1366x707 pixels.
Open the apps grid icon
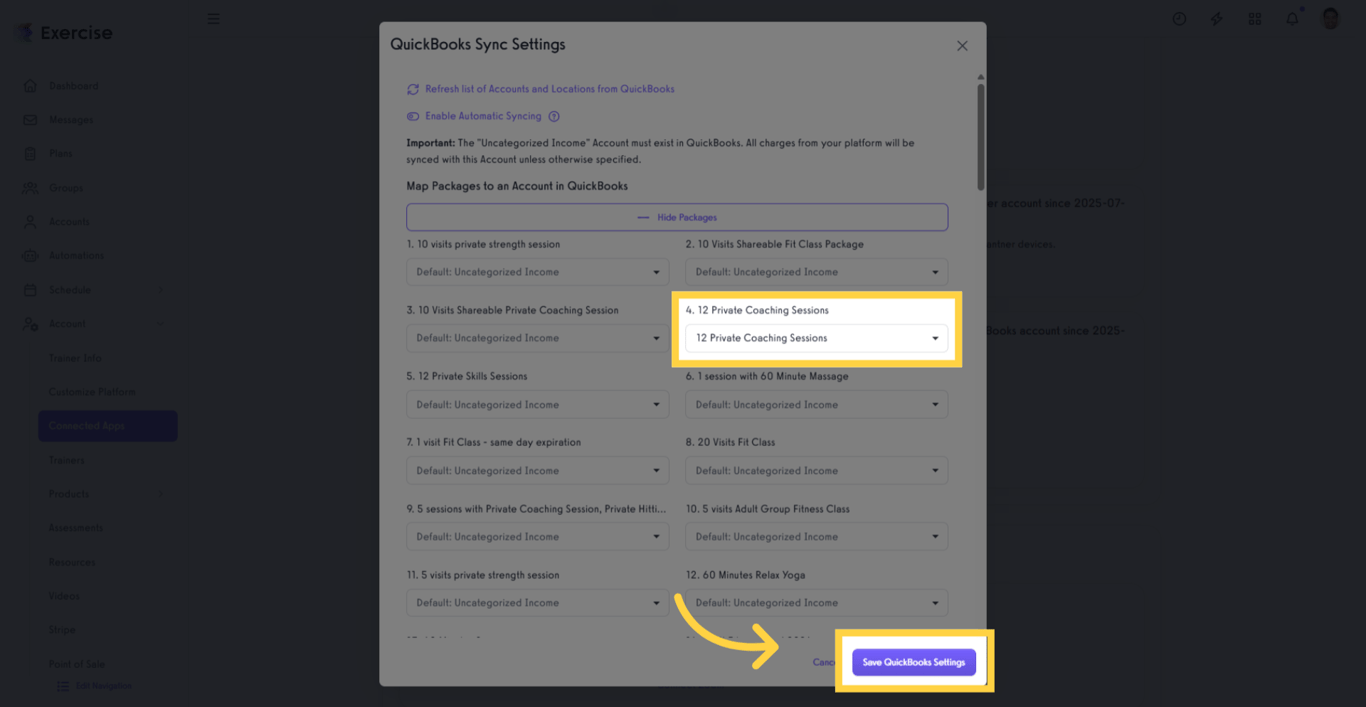point(1255,19)
